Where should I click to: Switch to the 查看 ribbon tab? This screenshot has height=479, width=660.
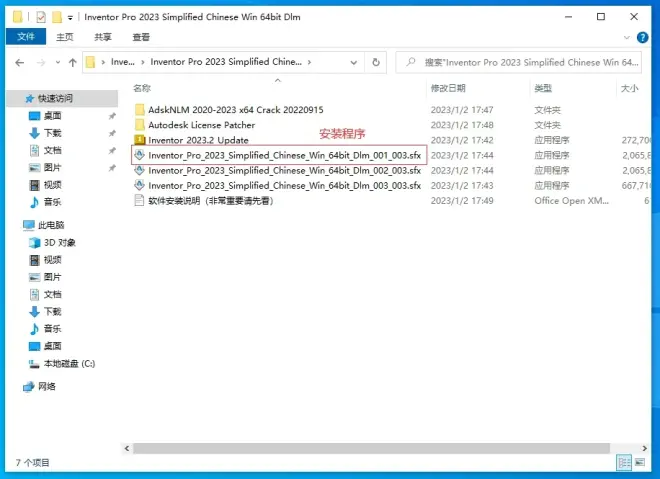(141, 37)
